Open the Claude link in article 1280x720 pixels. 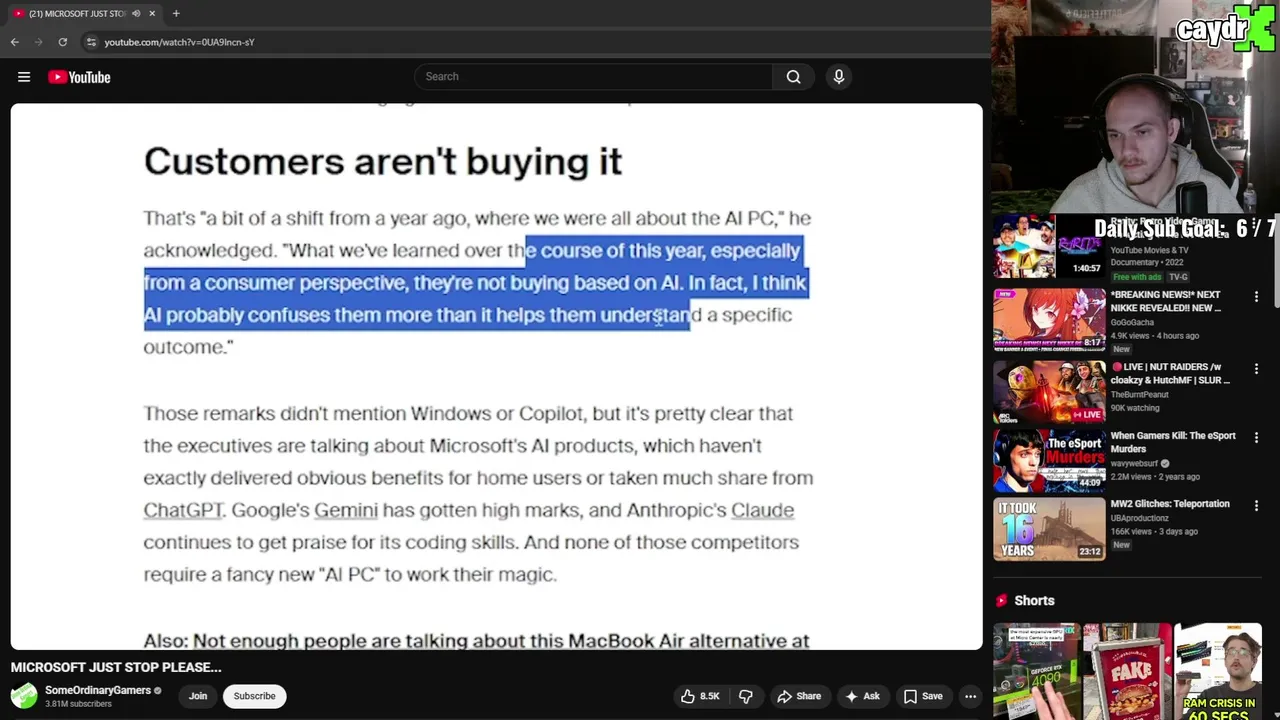(762, 510)
